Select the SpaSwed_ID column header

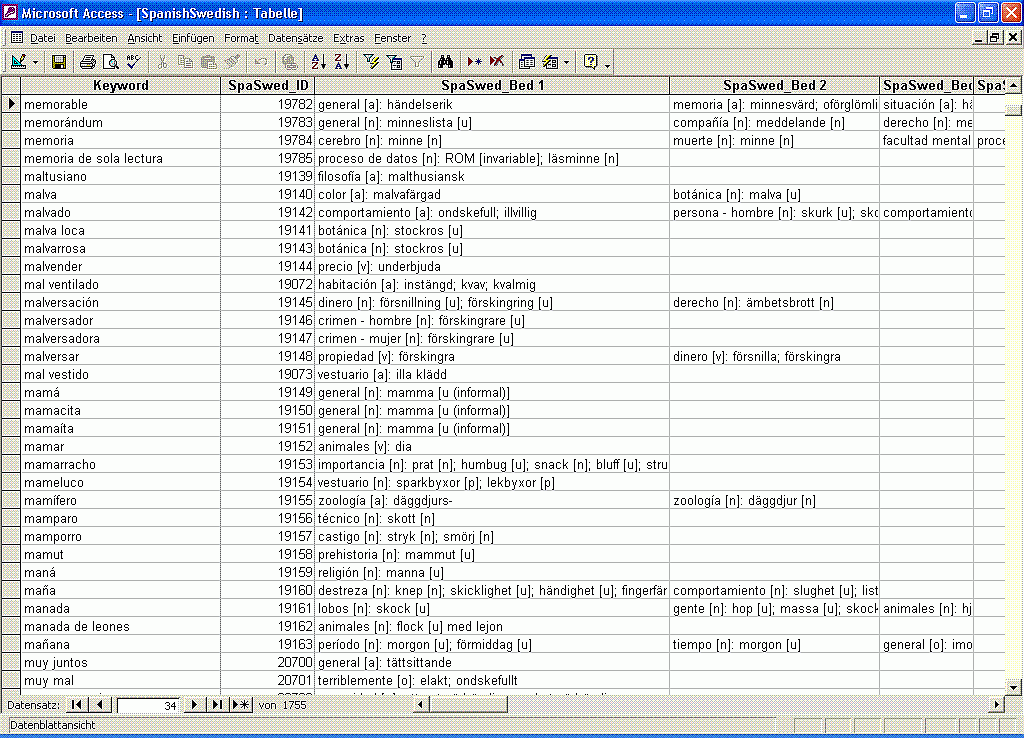tap(268, 85)
